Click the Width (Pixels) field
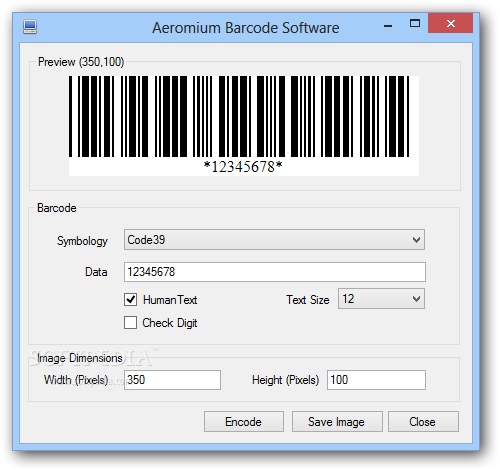The image size is (500, 471). tap(172, 380)
